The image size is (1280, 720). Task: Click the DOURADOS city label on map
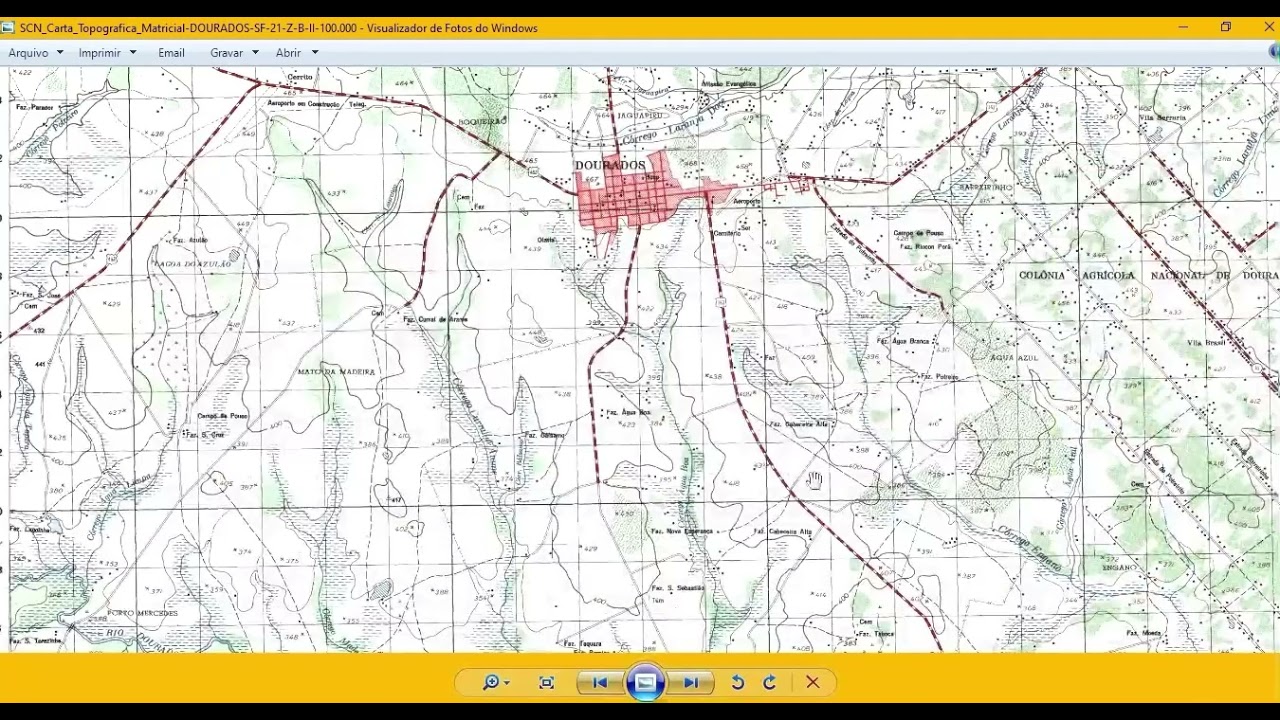tap(610, 165)
